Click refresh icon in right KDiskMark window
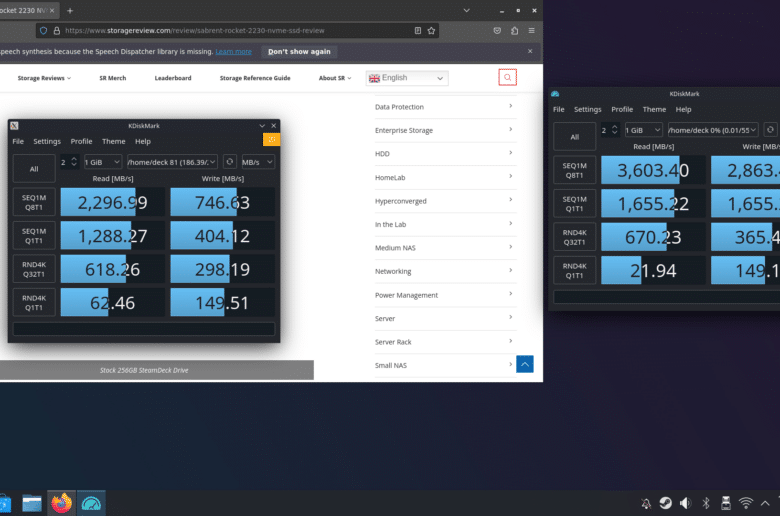The image size is (780, 516). 770,130
